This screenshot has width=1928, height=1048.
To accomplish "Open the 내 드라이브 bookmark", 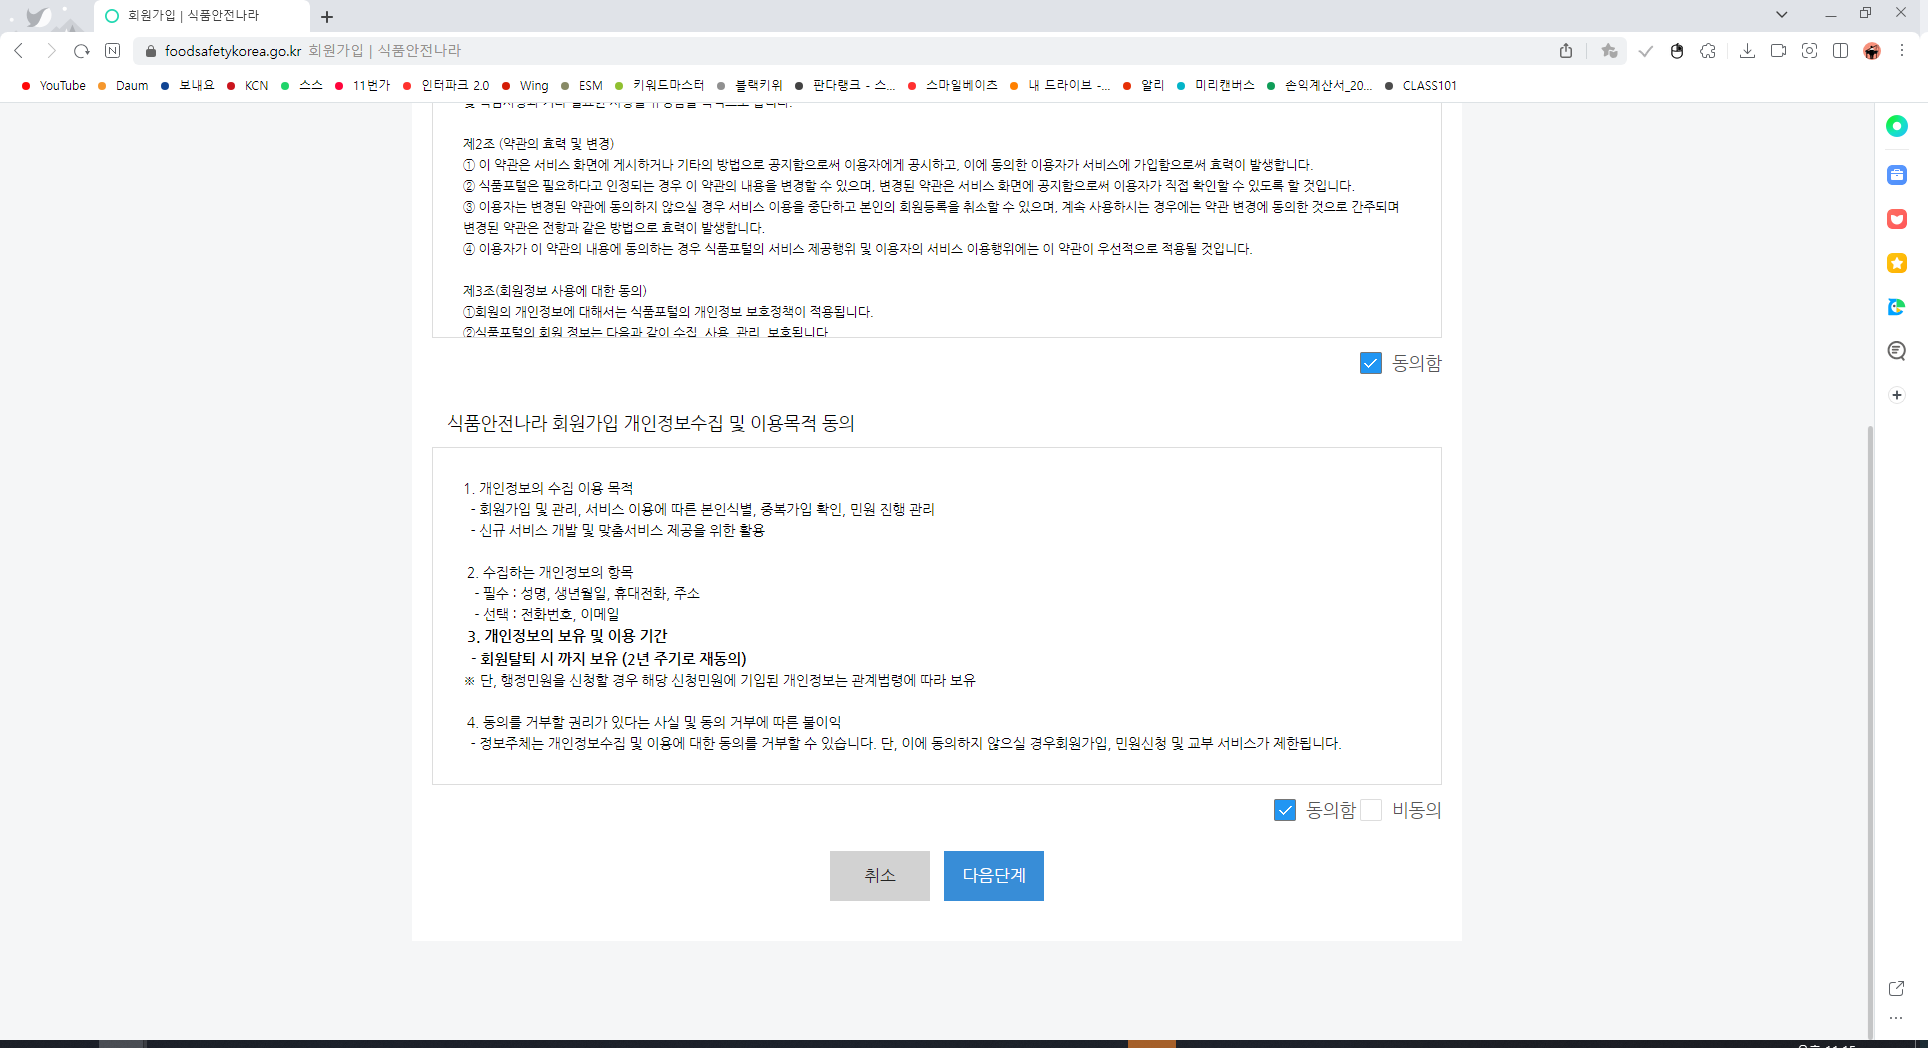I will pos(1060,86).
